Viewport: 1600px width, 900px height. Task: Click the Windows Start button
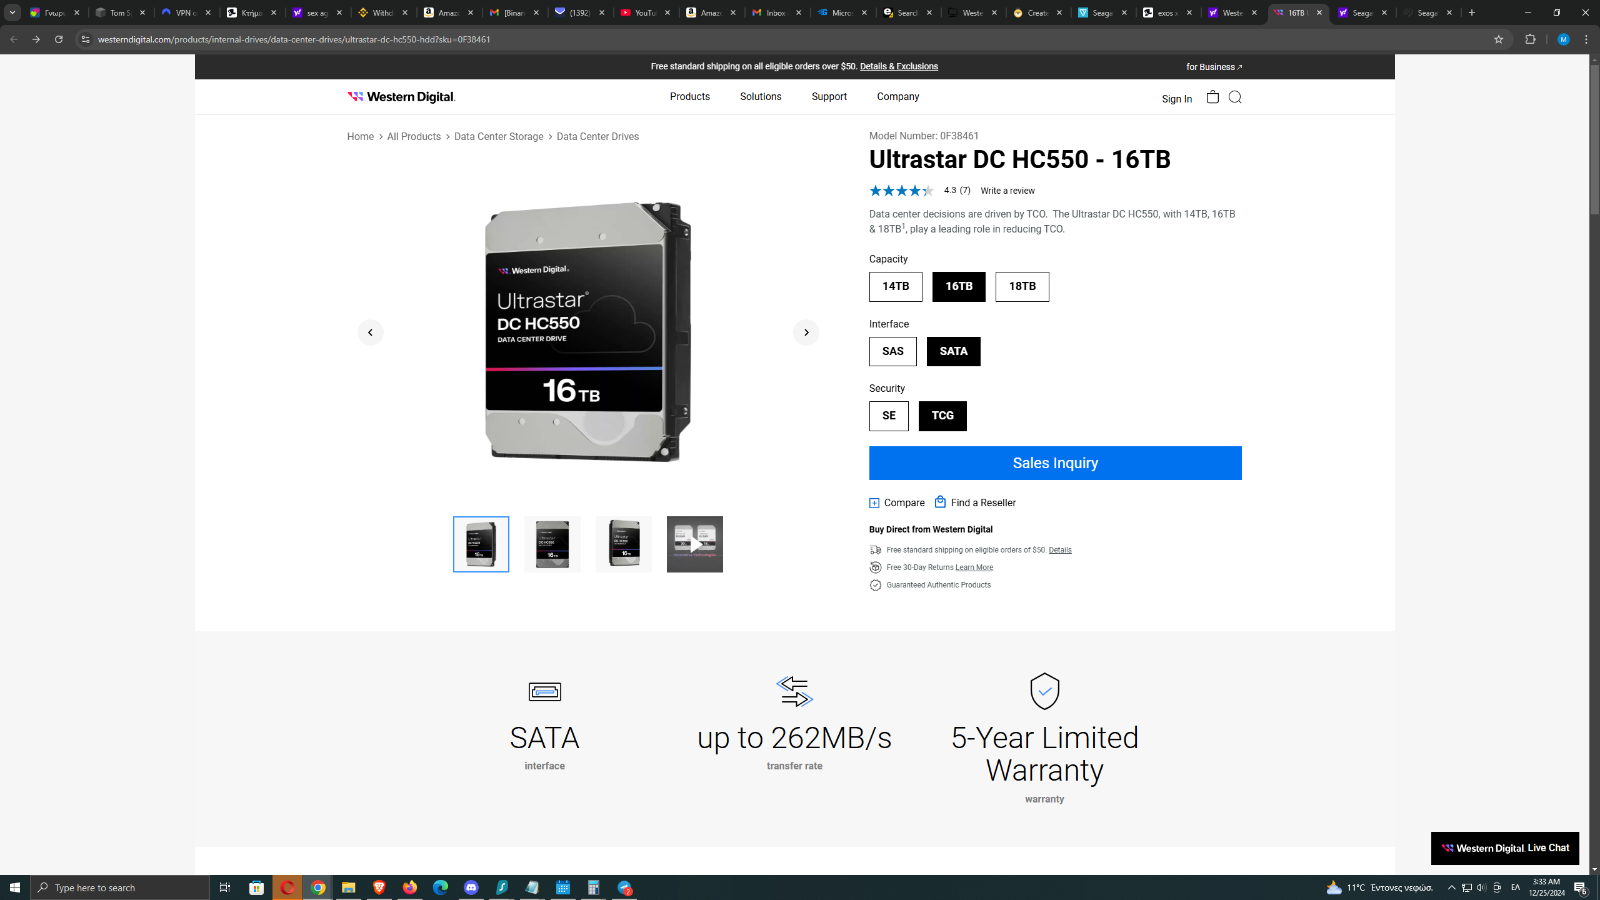15,887
